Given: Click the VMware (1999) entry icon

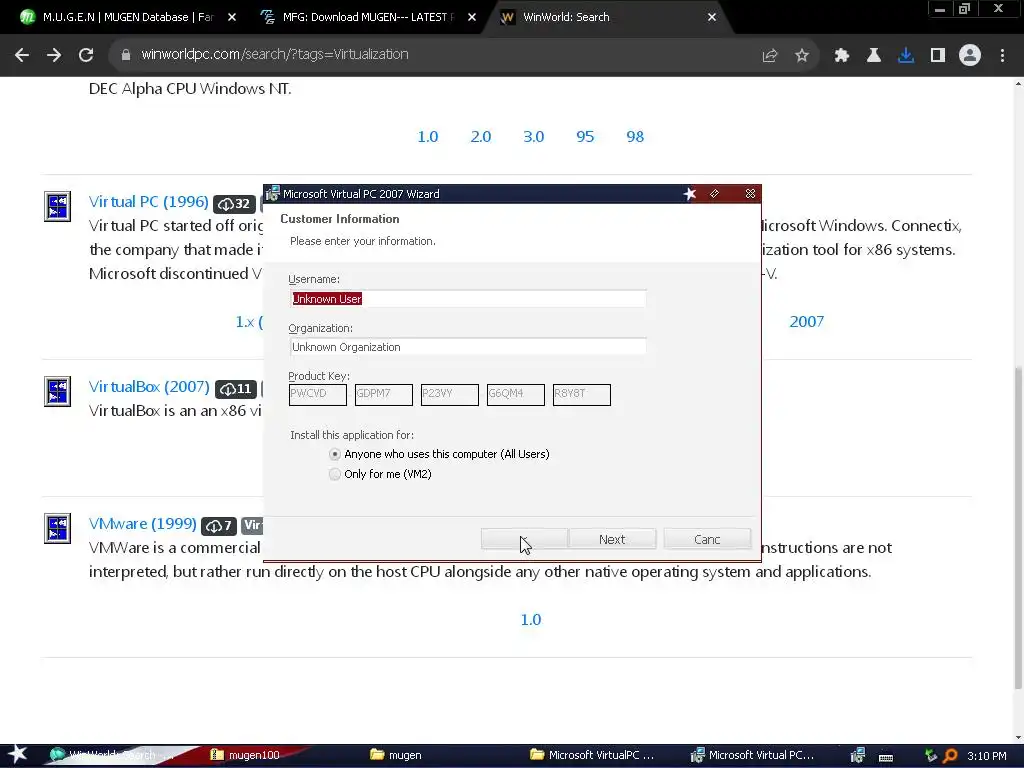Looking at the screenshot, I should 57,528.
